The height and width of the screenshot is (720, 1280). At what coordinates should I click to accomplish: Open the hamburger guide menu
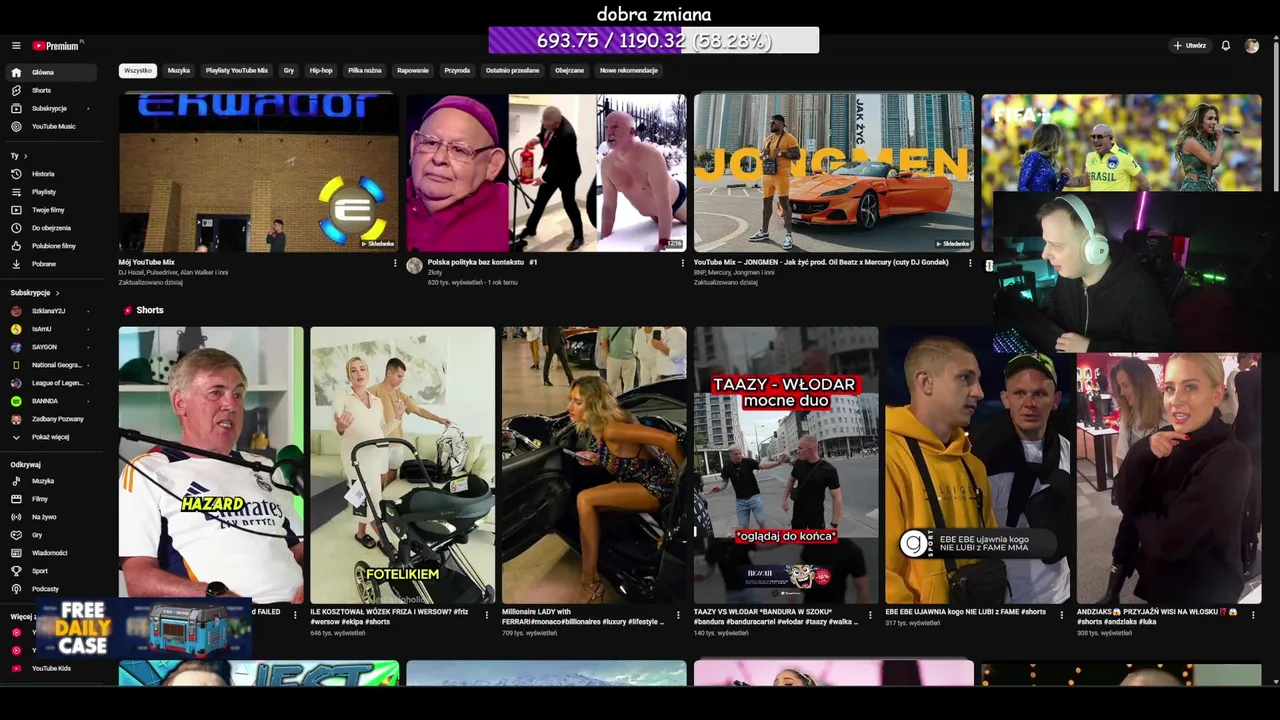16,46
